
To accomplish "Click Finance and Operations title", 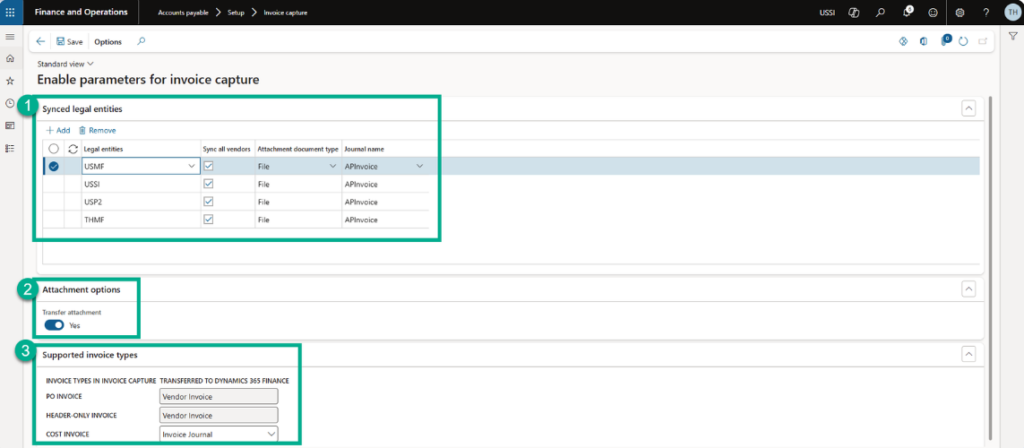I will point(80,12).
